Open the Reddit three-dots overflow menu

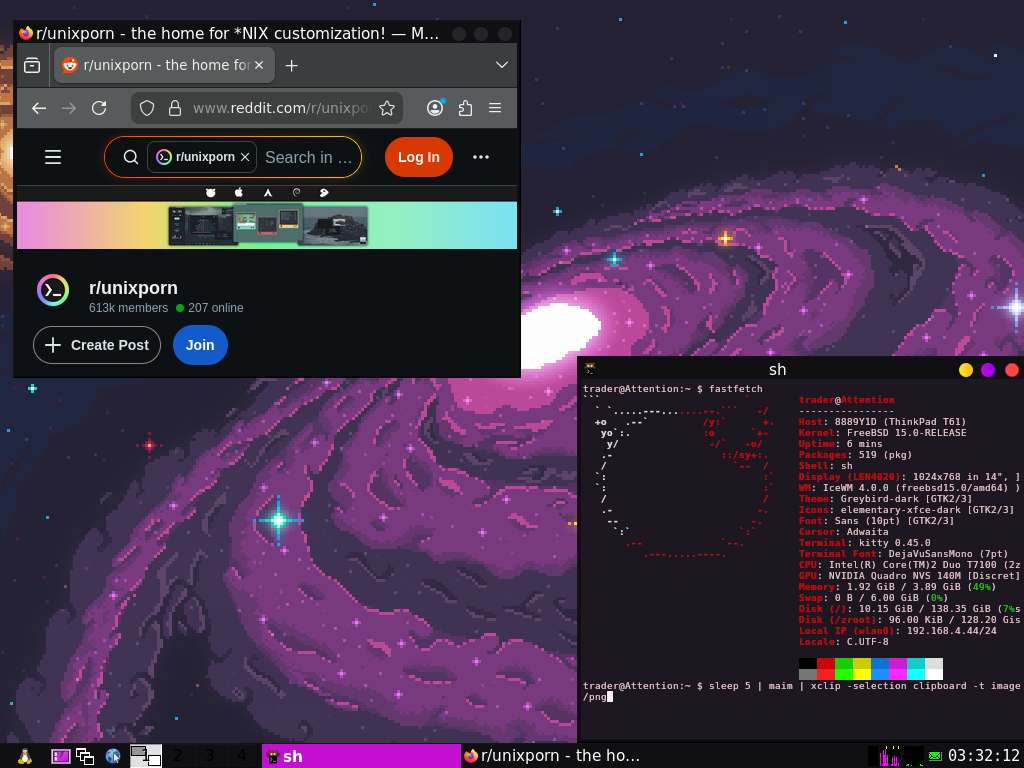481,157
